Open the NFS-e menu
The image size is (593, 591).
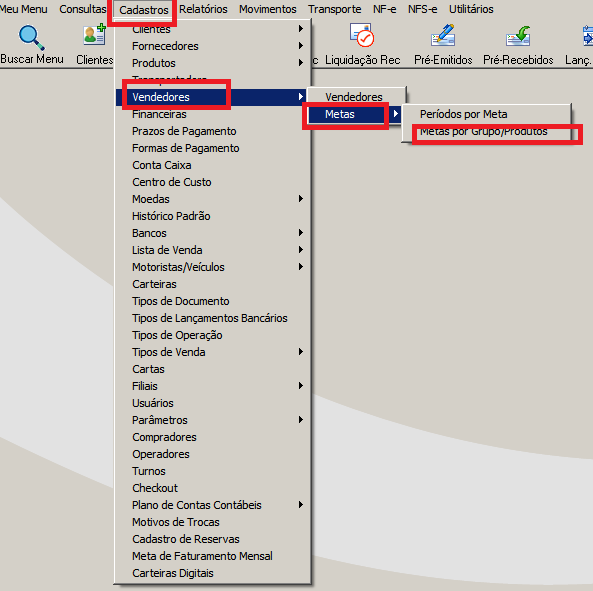click(x=422, y=9)
